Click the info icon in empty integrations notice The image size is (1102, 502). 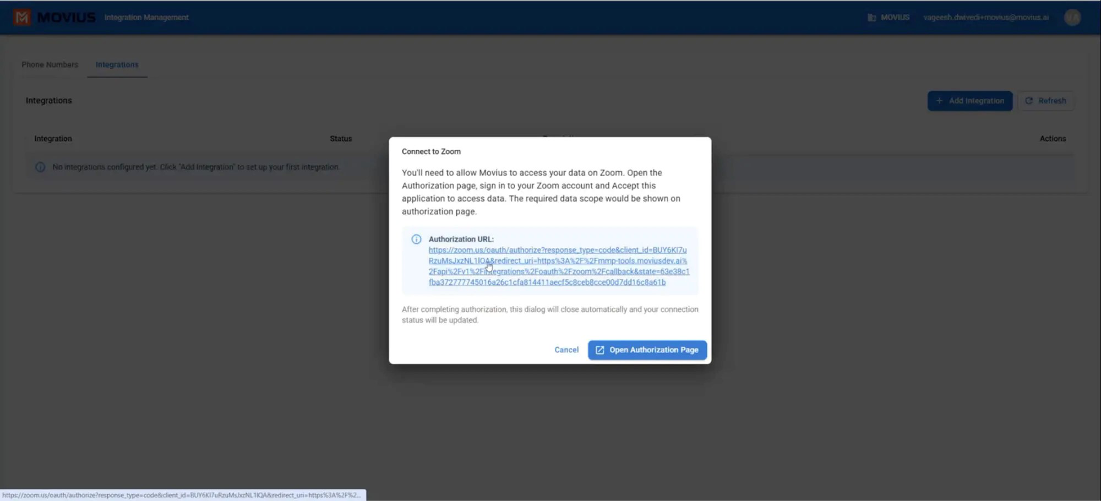[x=40, y=167]
